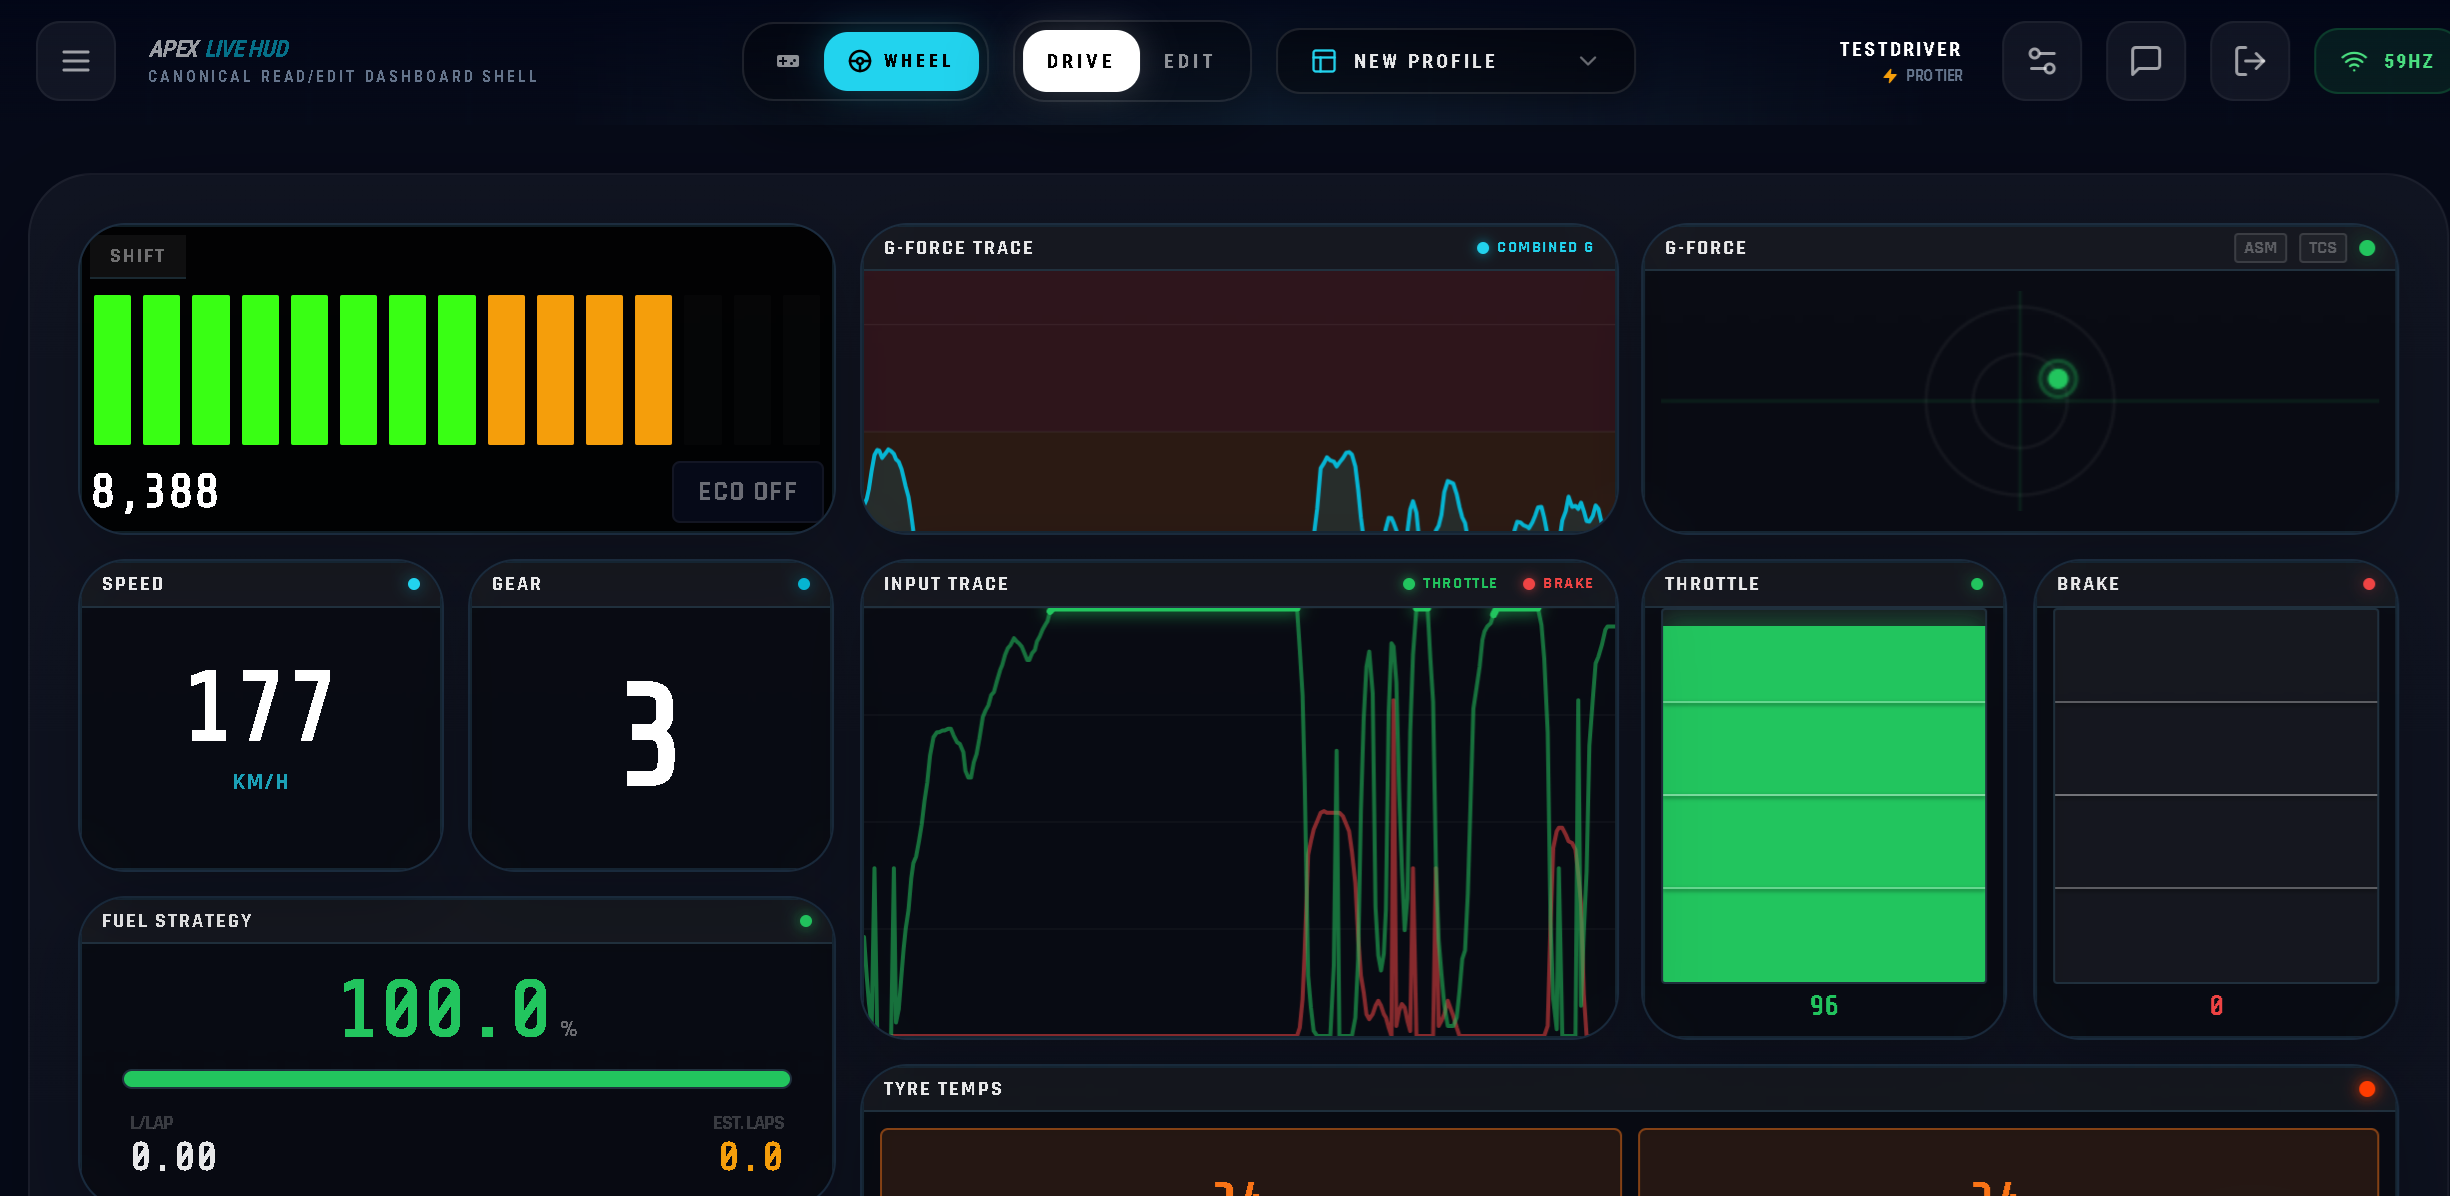Click the RPM value 8,388
Viewport: 2450px width, 1196px height.
coord(155,491)
